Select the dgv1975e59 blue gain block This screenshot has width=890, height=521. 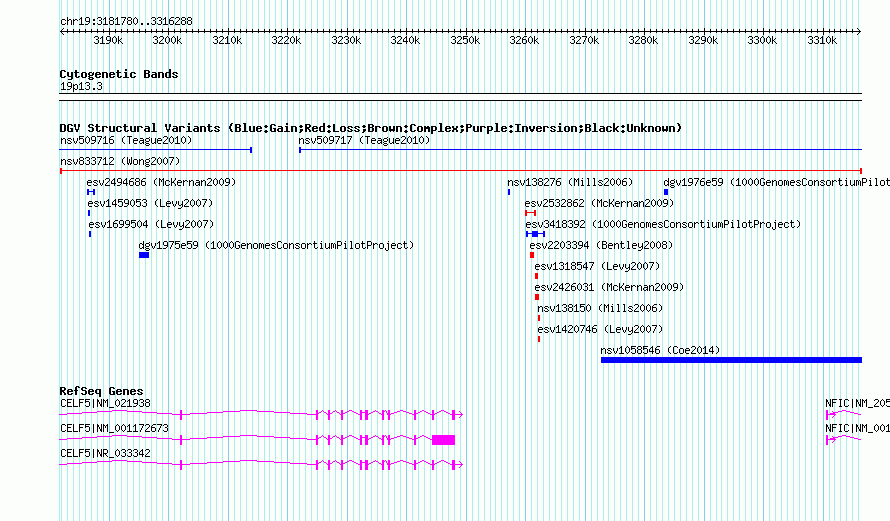(x=144, y=255)
